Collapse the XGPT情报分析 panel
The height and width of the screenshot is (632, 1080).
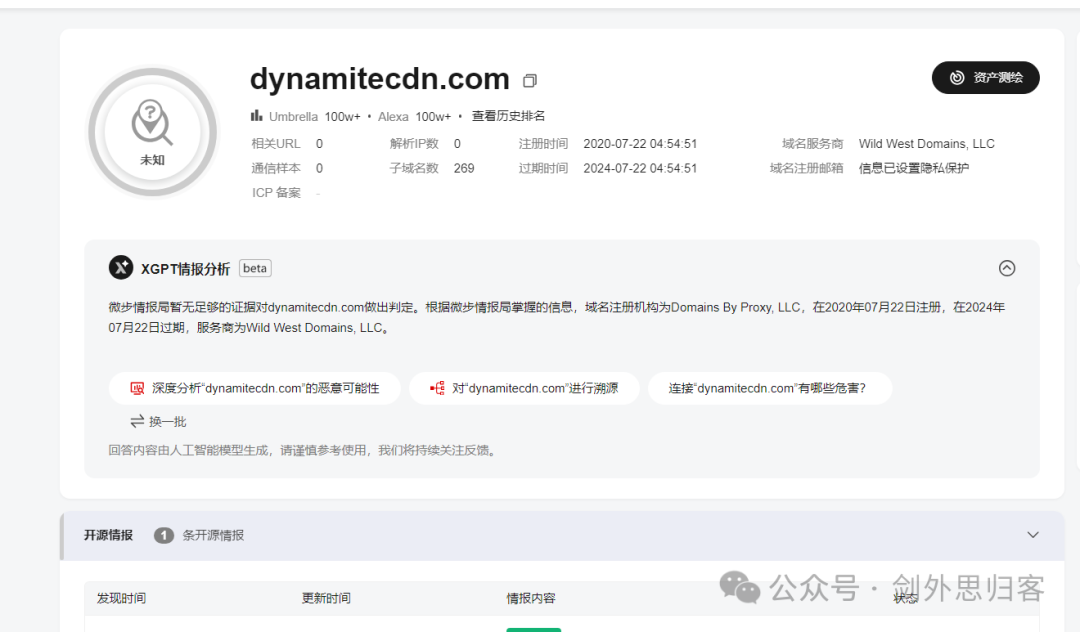(x=1006, y=268)
